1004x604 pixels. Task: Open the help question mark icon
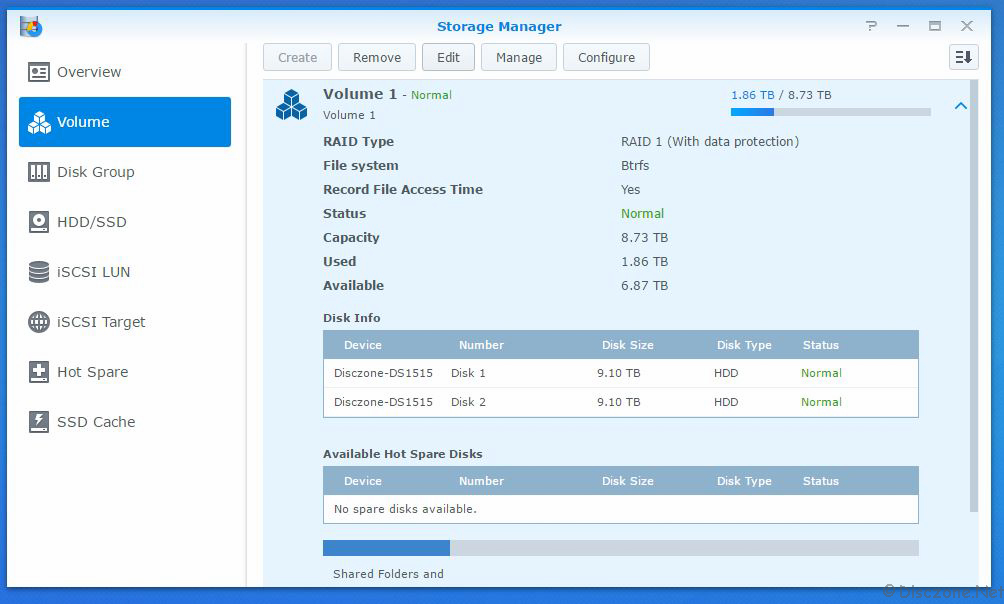click(871, 26)
